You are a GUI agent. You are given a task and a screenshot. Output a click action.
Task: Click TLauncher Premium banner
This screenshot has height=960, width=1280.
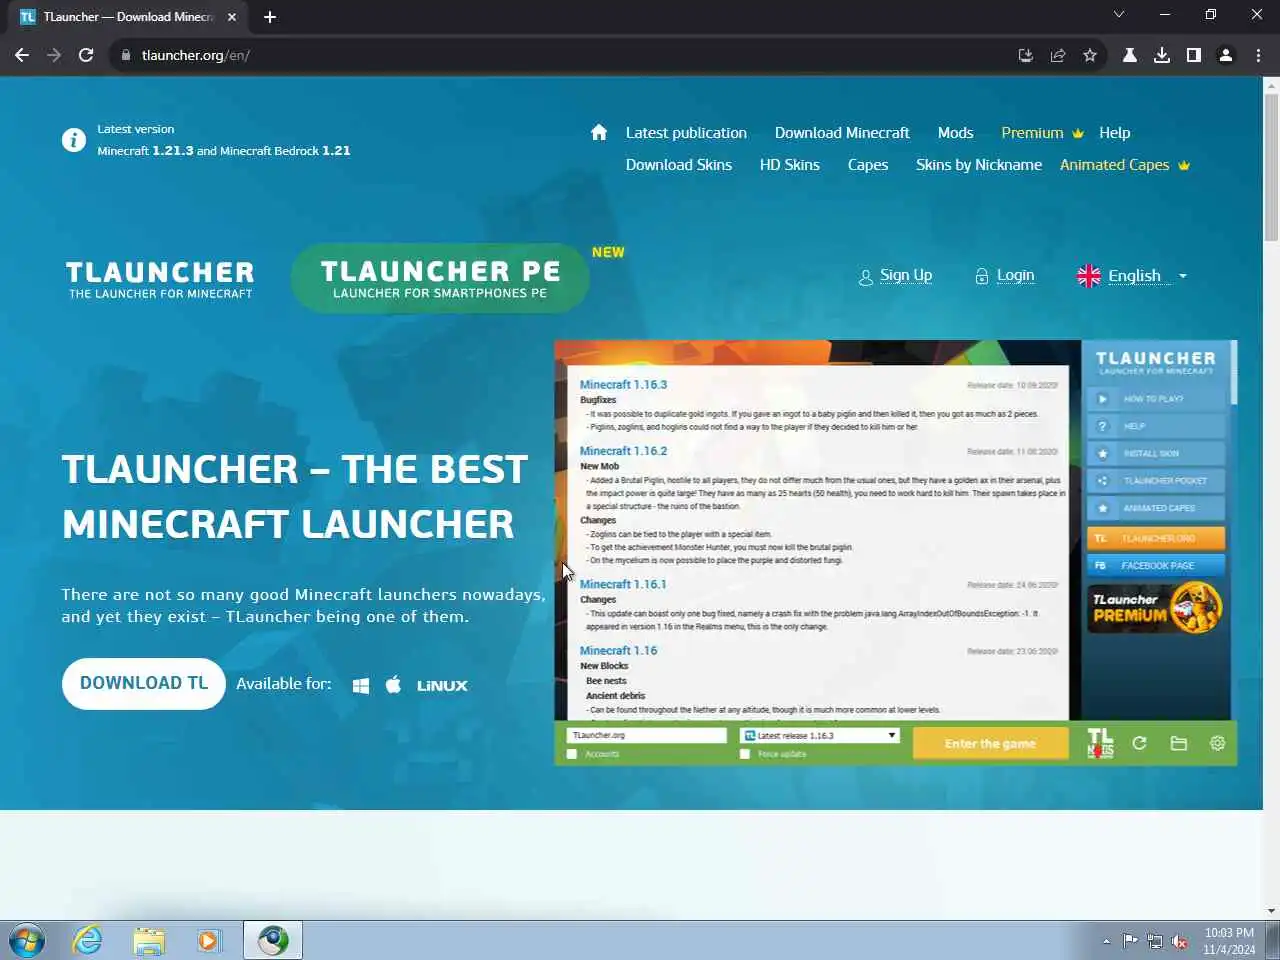point(1156,607)
